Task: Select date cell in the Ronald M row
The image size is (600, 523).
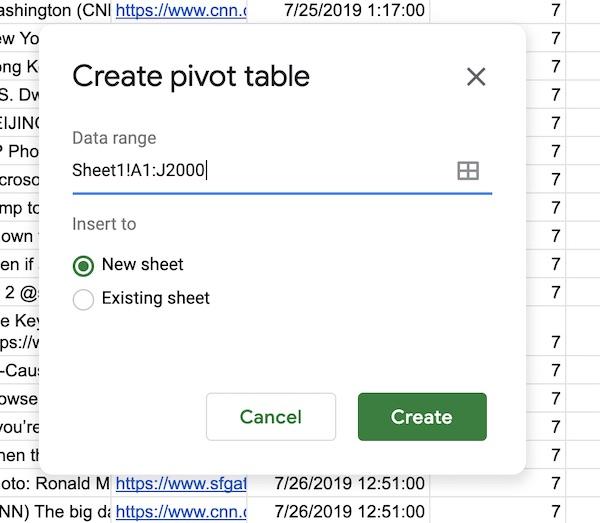Action: click(x=338, y=484)
